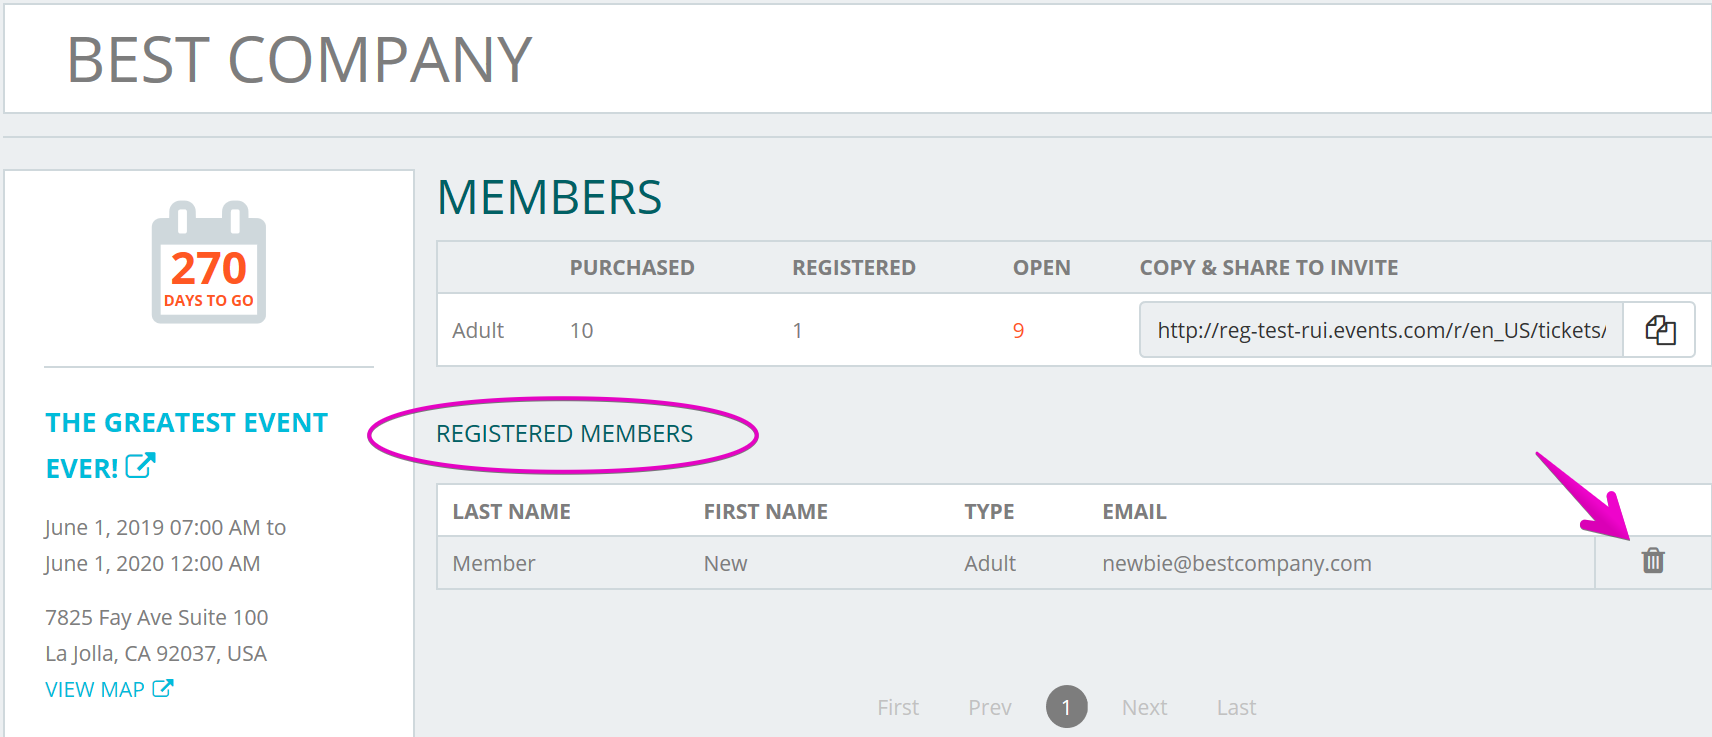This screenshot has width=1712, height=737.
Task: Select the newbie@bestcompany.com member row
Action: click(1016, 563)
